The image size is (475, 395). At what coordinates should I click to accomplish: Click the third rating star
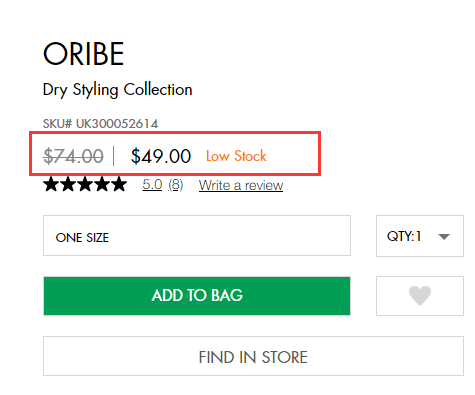85,184
